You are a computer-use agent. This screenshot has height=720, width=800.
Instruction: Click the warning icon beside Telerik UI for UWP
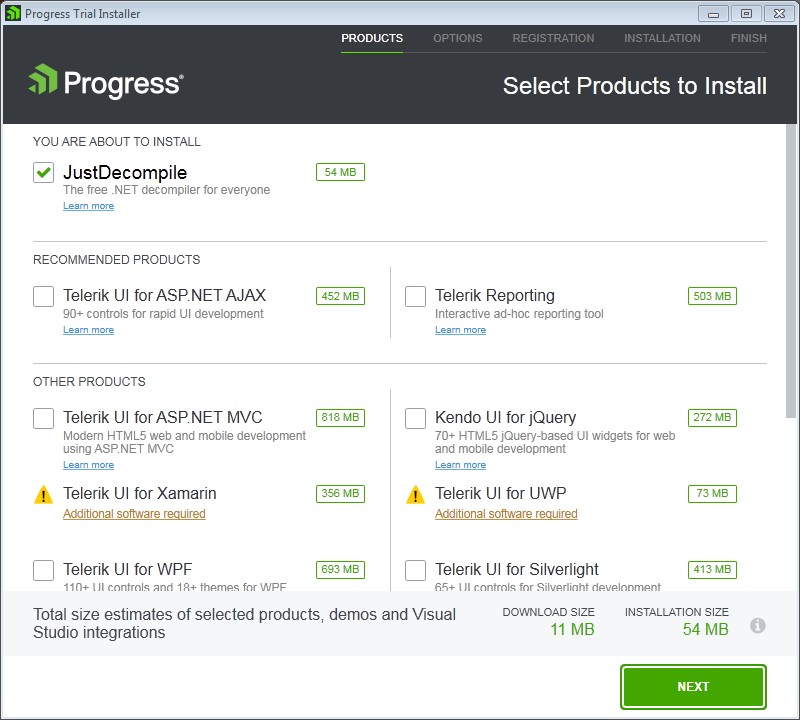coord(416,493)
